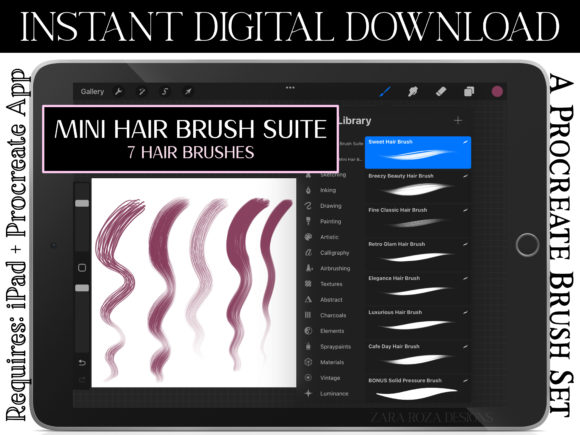Activate the Transform arrow tool
The width and height of the screenshot is (580, 435).
pos(188,91)
